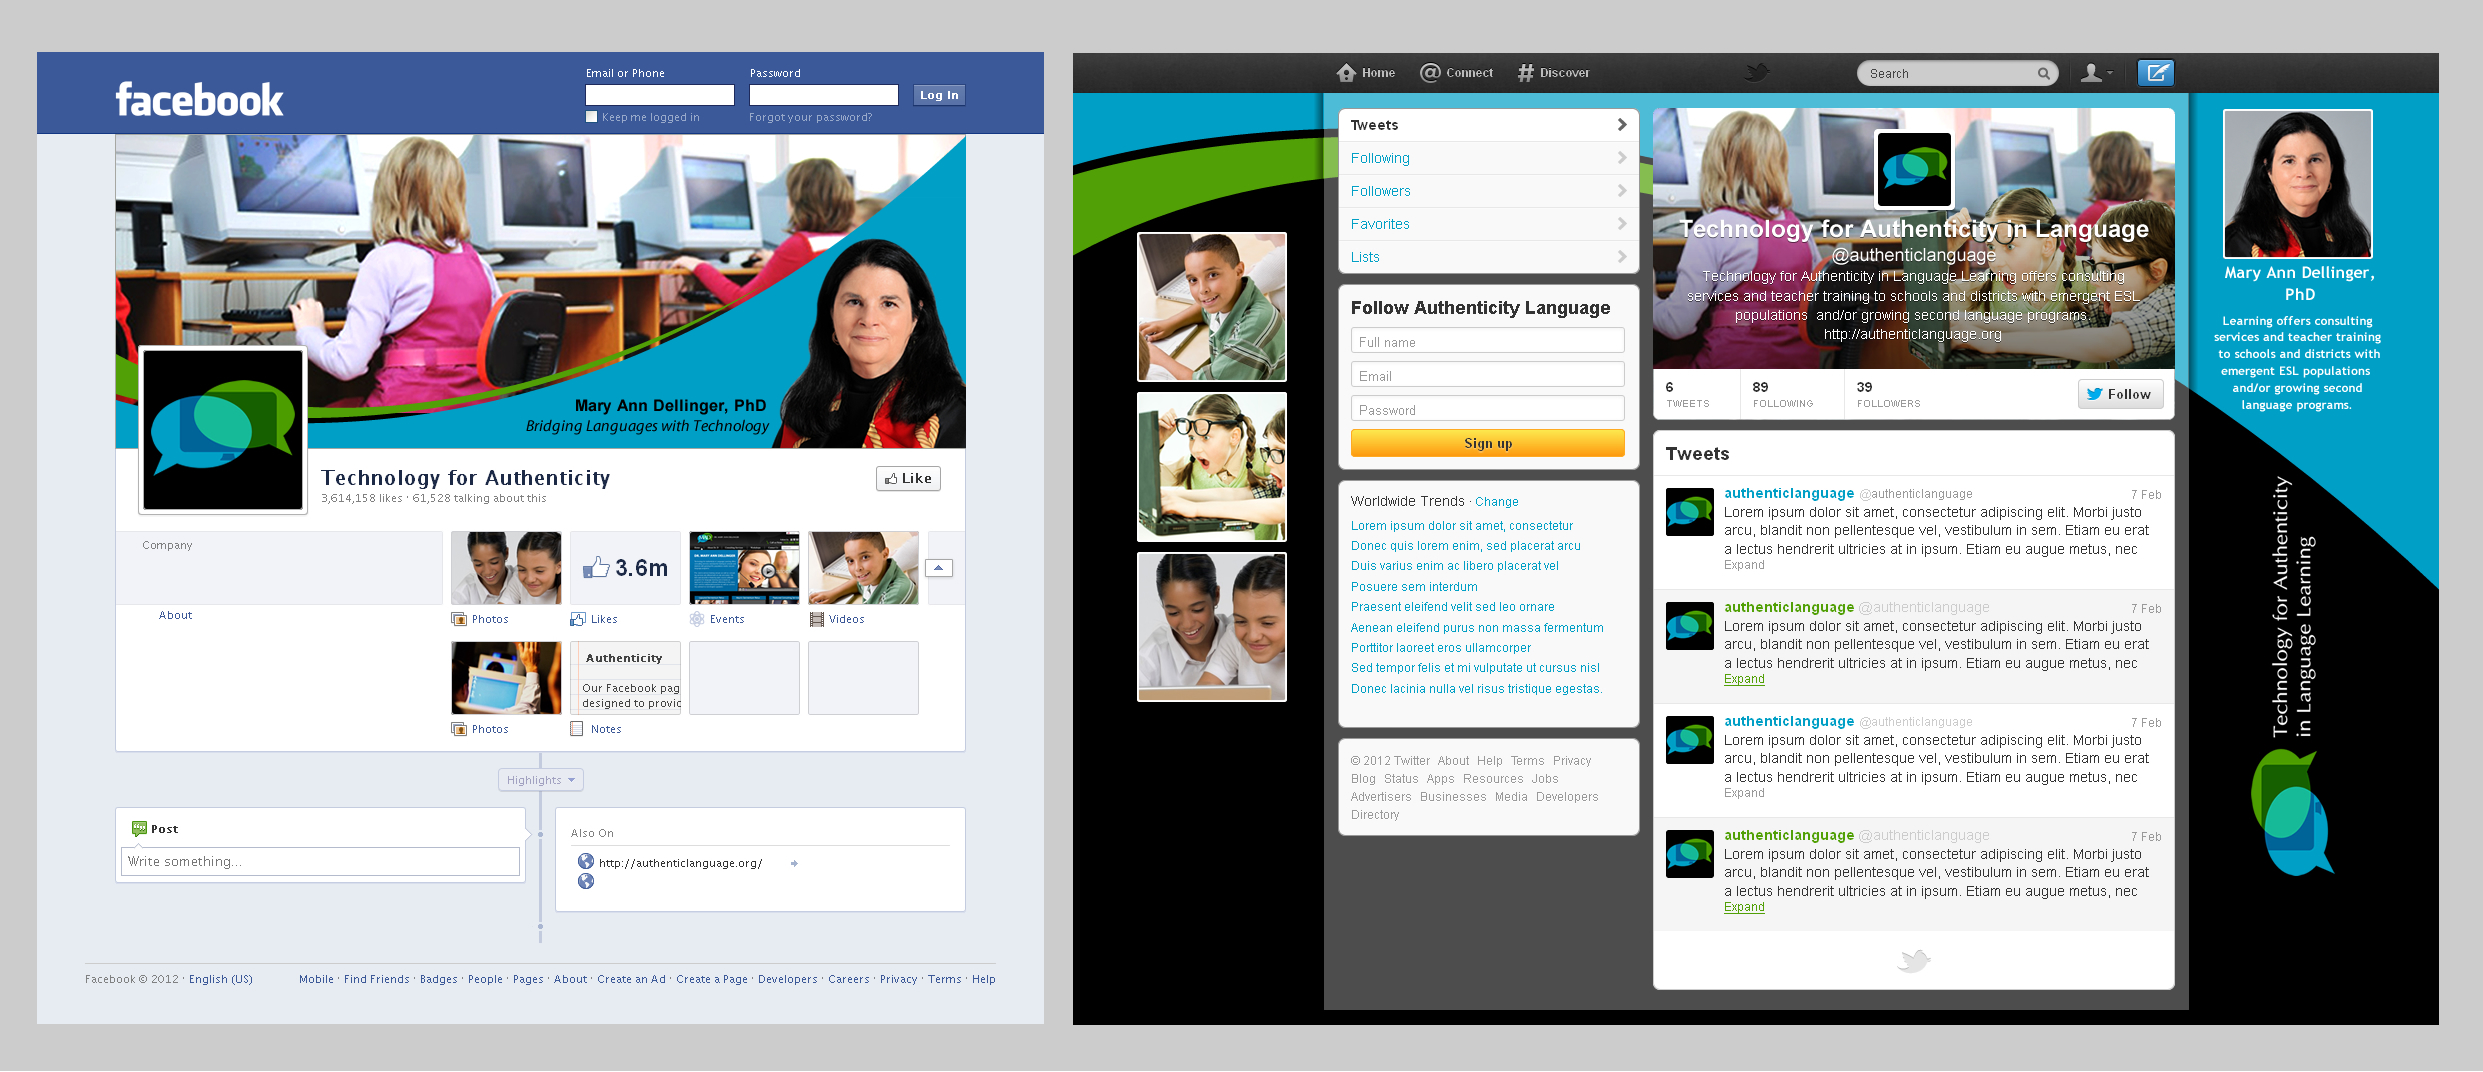Click the Post status icon

[139, 829]
